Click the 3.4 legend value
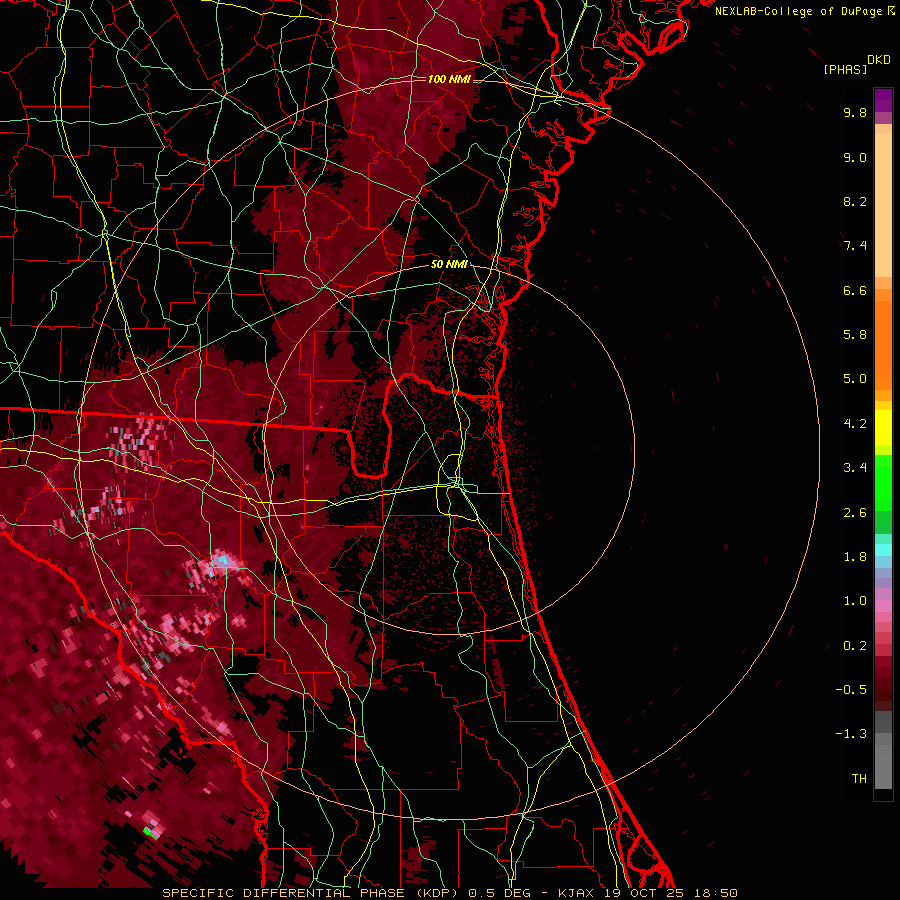 (x=855, y=468)
